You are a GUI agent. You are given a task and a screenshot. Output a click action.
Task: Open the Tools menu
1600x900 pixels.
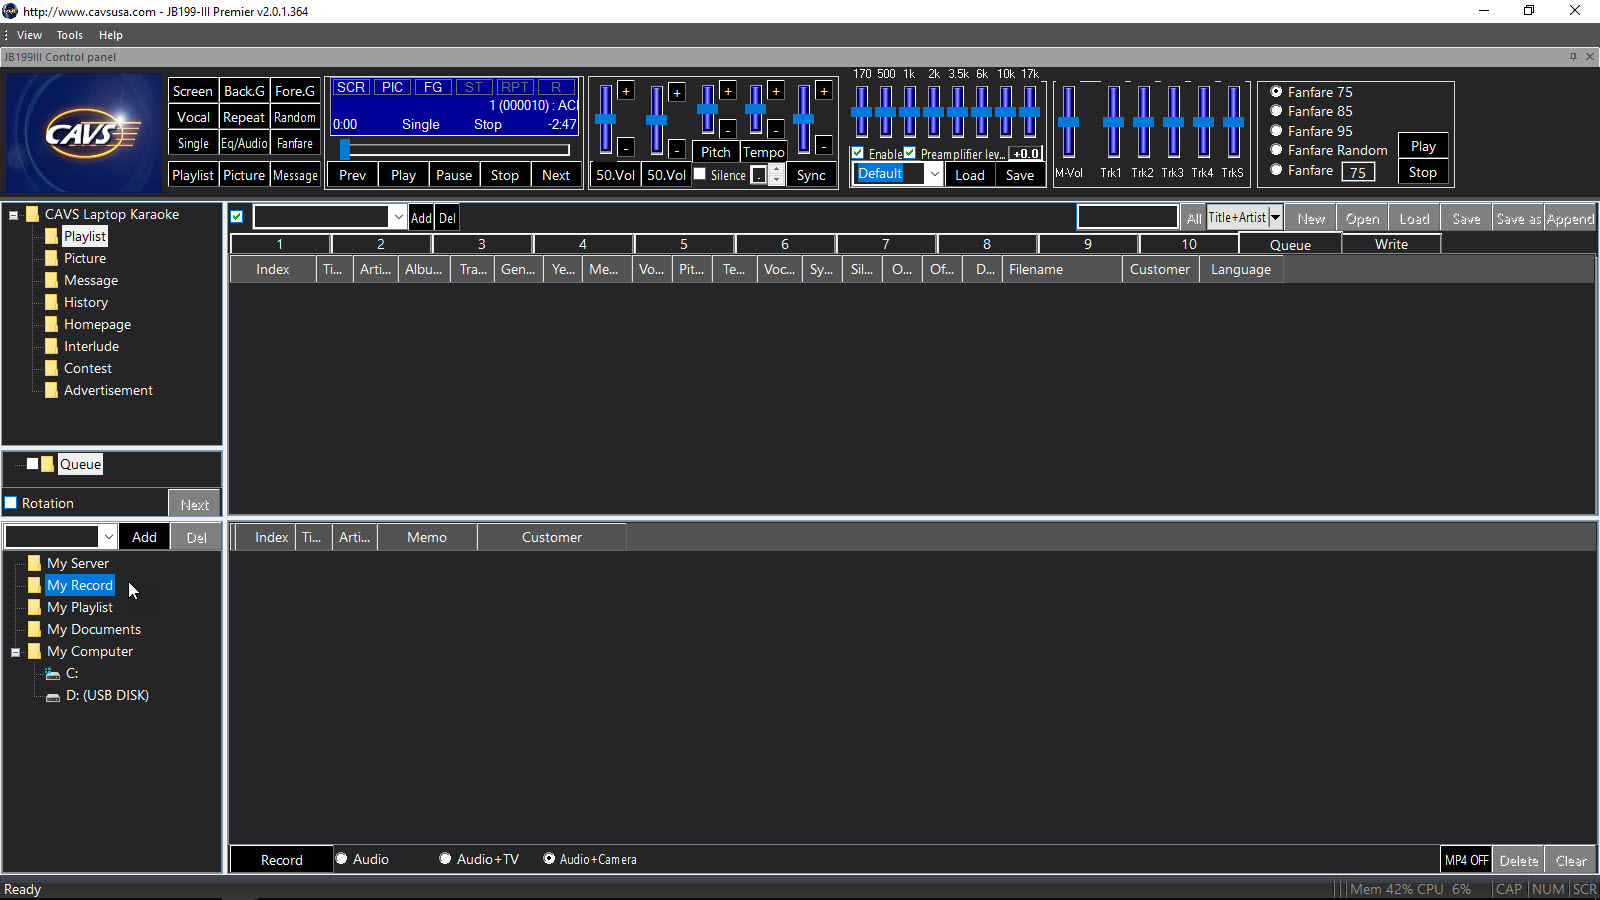point(70,35)
